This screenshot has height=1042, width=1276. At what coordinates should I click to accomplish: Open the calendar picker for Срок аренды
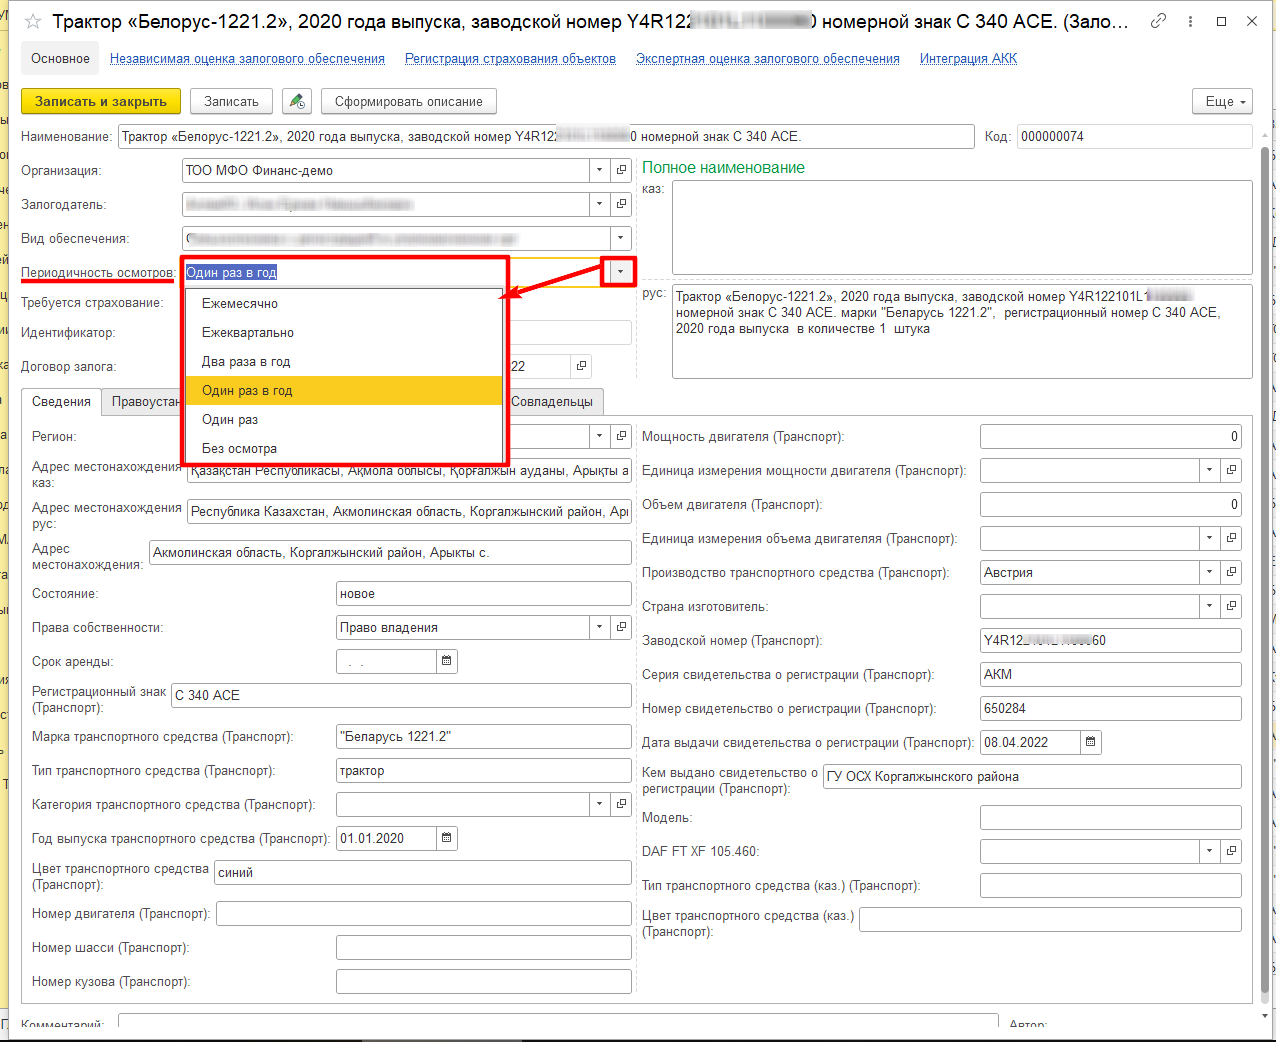coord(447,661)
